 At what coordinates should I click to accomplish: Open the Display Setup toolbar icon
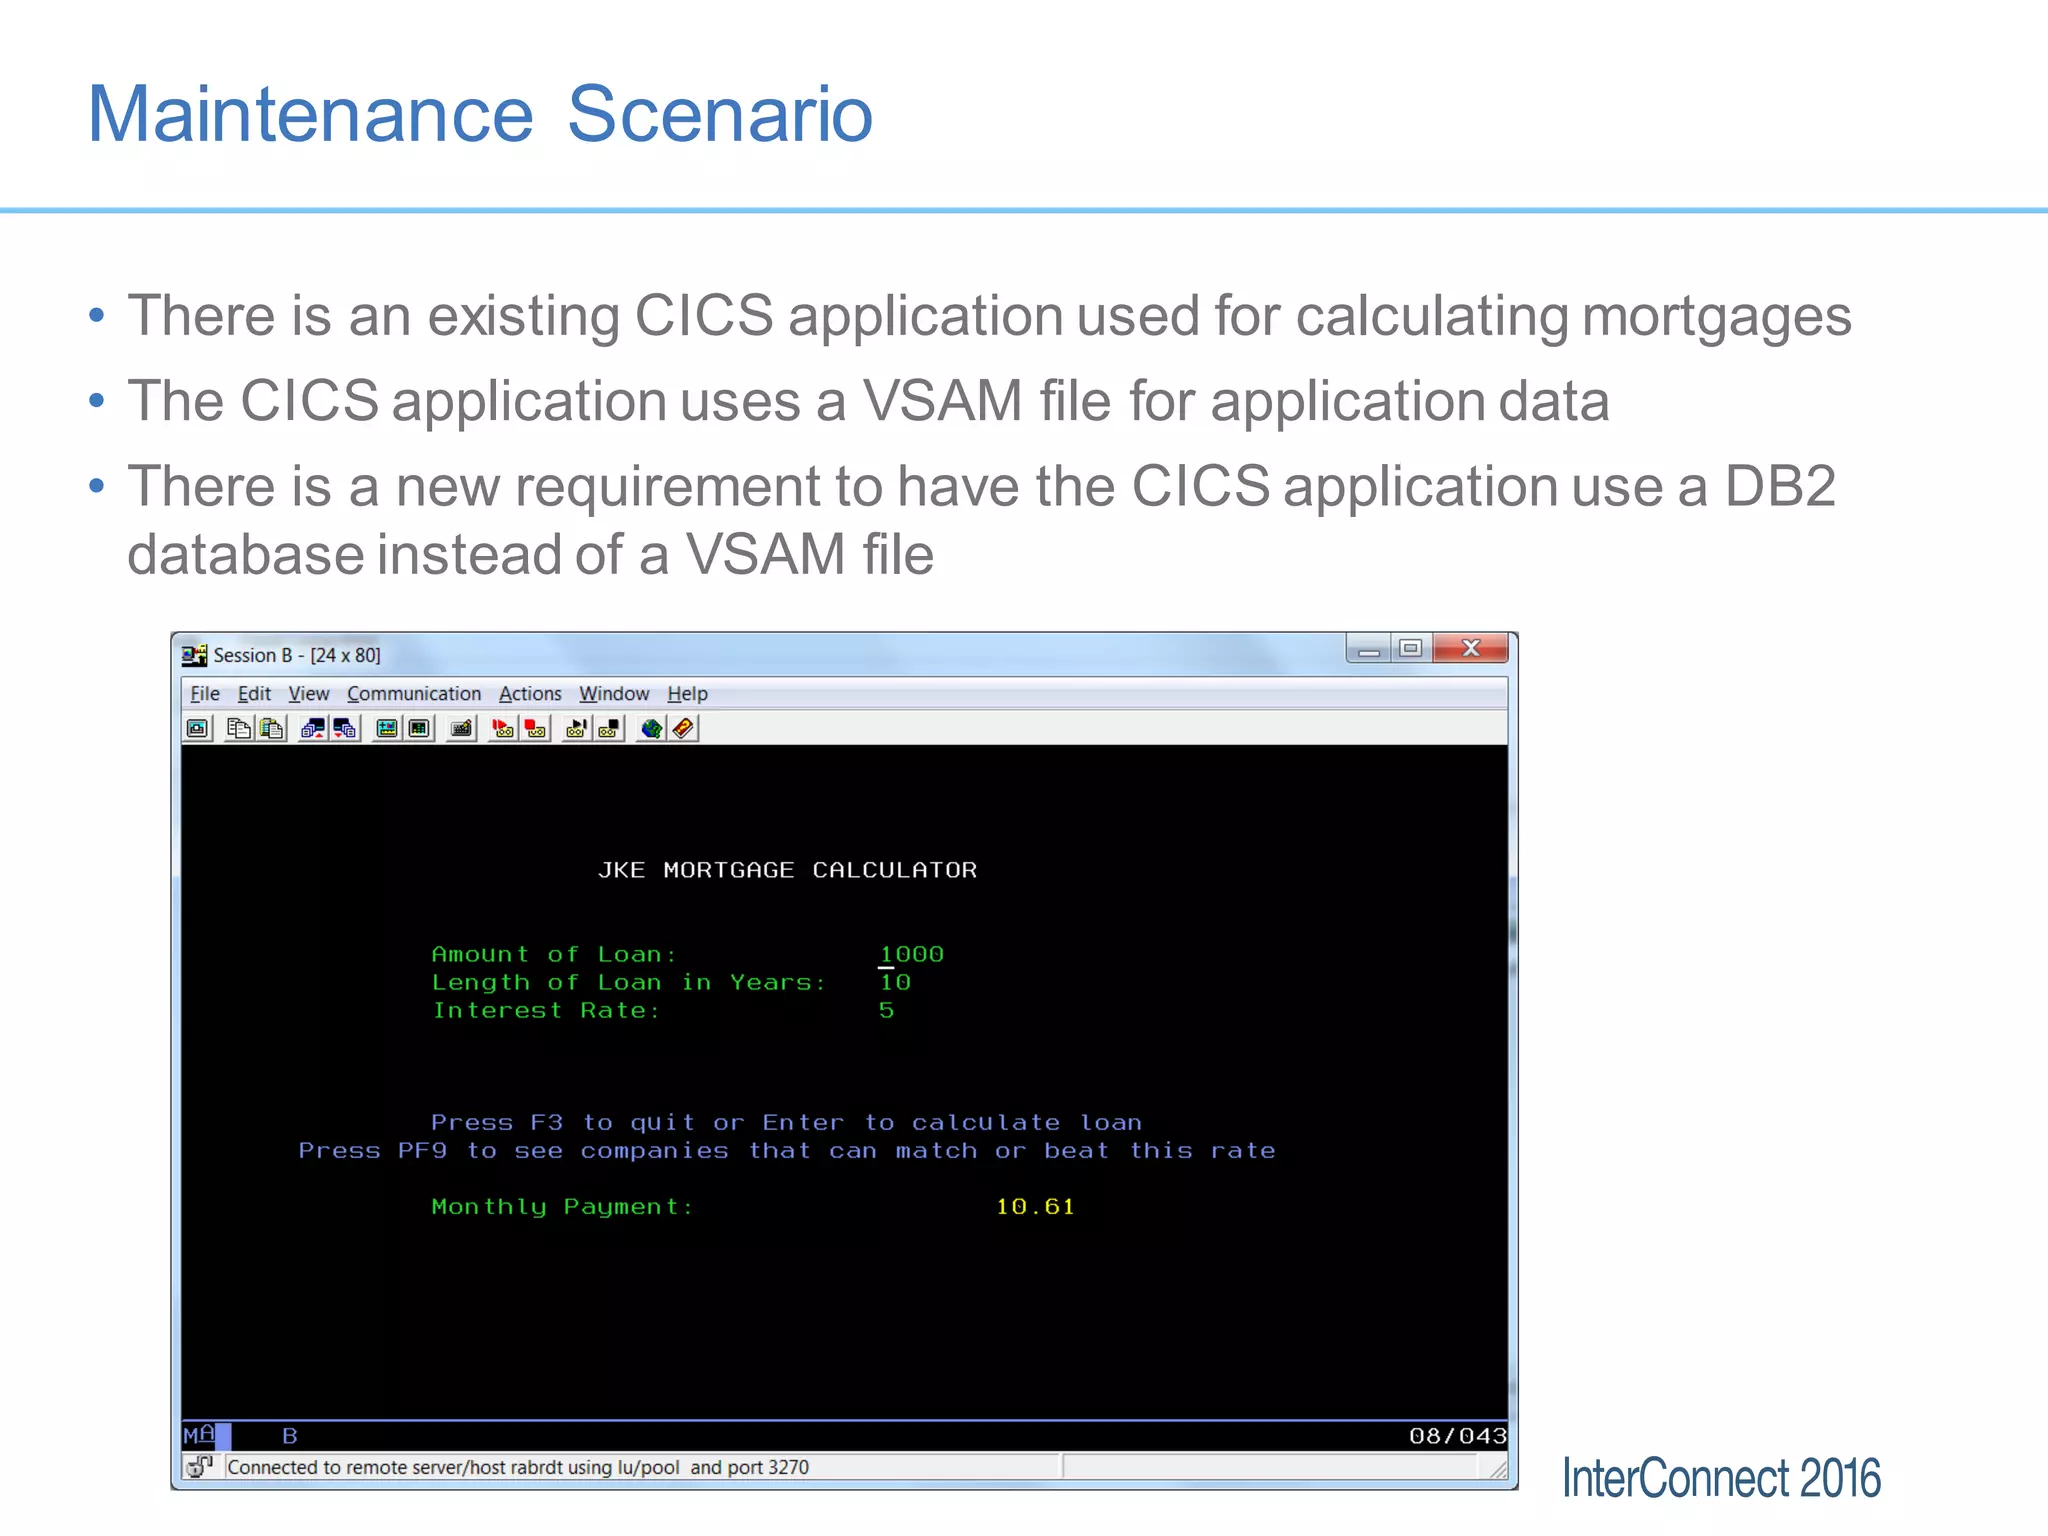pos(386,729)
